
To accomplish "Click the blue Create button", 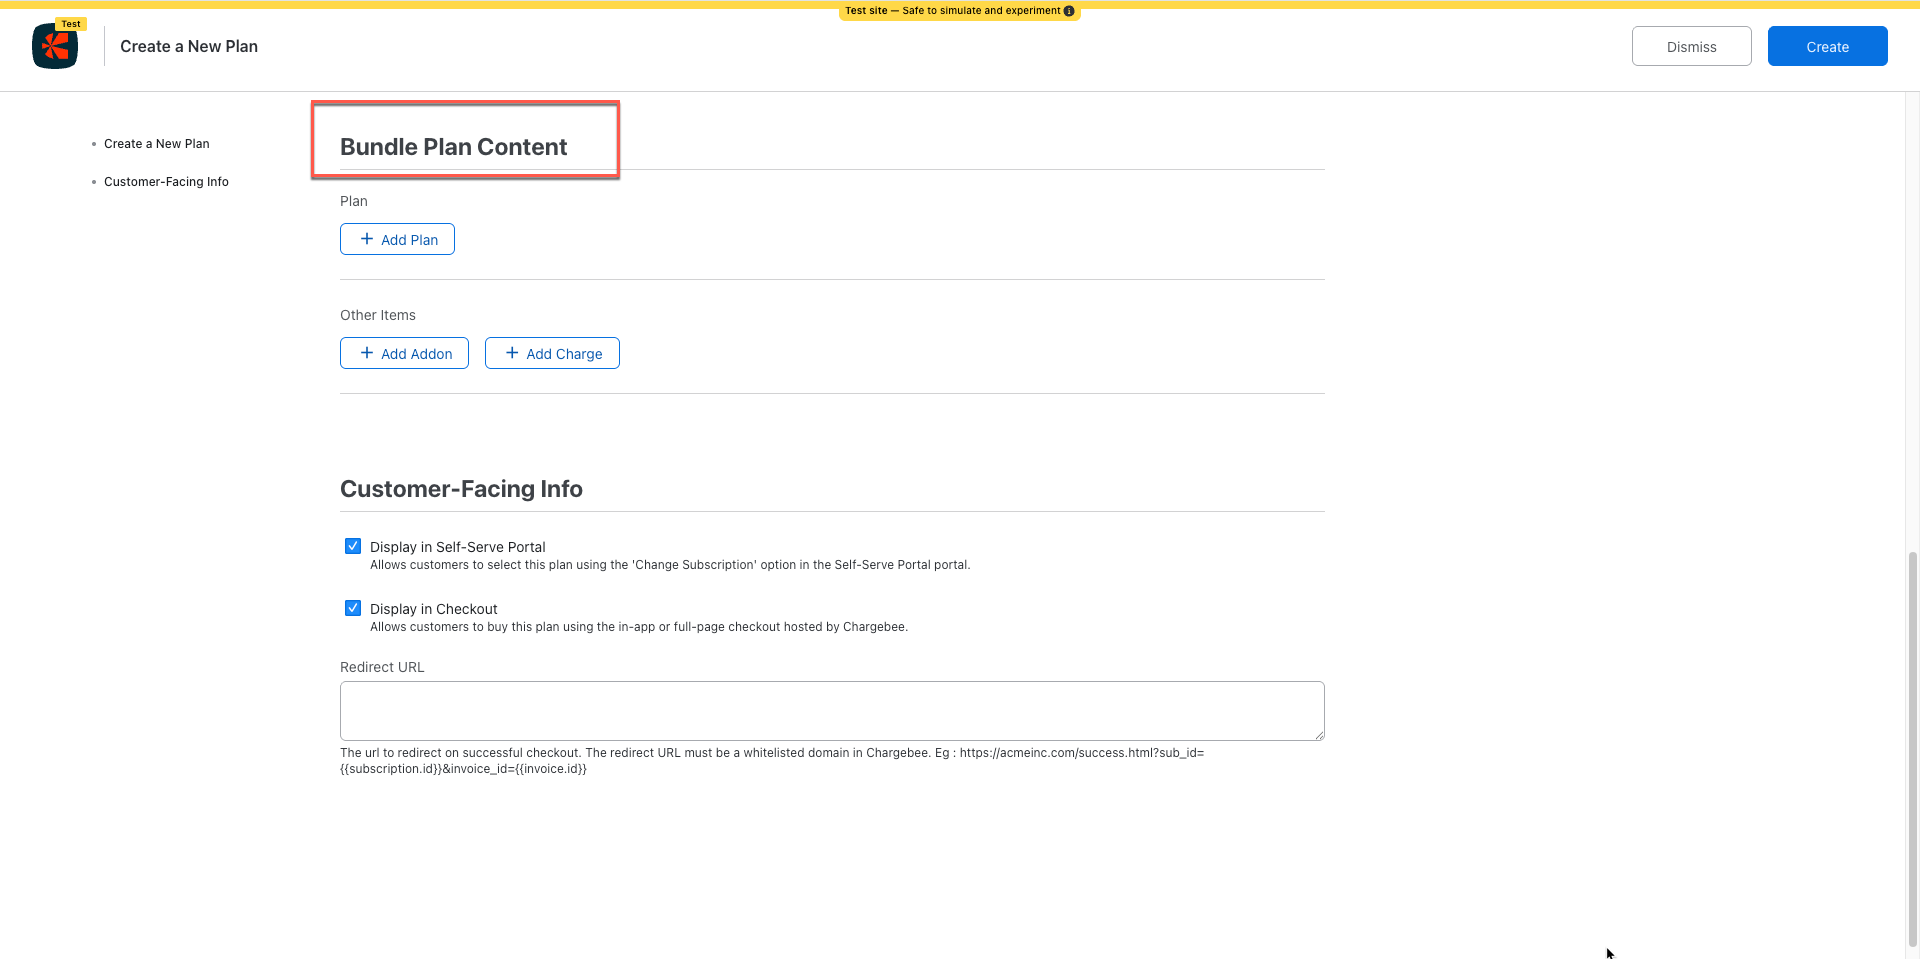I will coord(1827,47).
